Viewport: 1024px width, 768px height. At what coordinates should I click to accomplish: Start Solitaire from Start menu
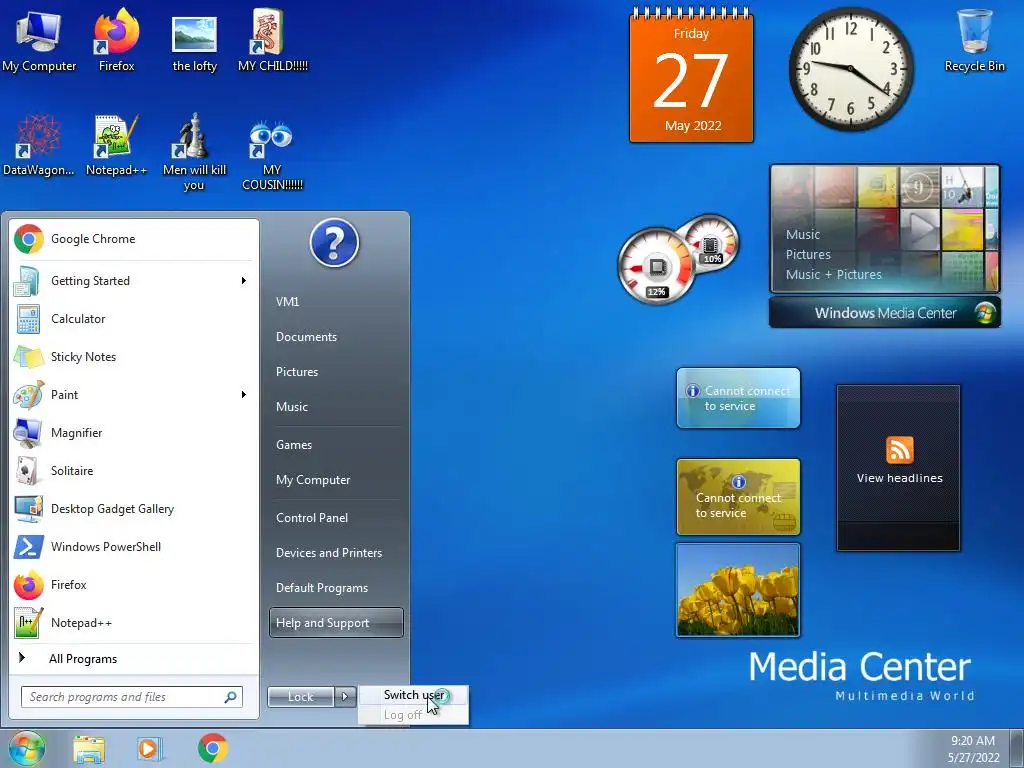133,471
